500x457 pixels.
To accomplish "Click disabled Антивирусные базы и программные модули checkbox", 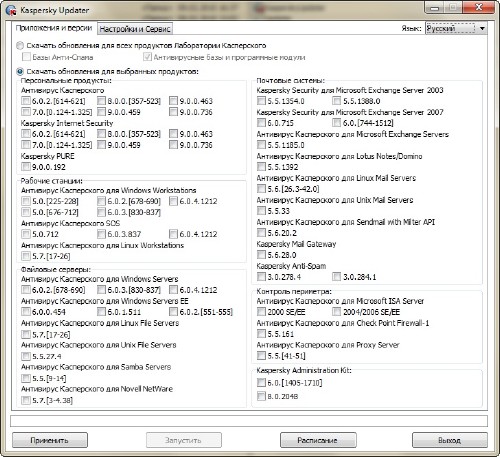I will (147, 57).
